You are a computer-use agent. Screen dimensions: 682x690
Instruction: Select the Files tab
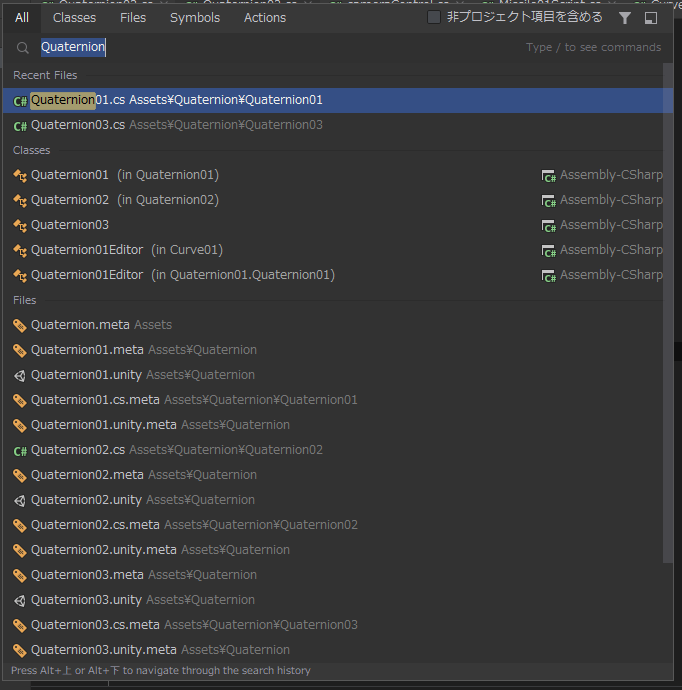coord(133,18)
